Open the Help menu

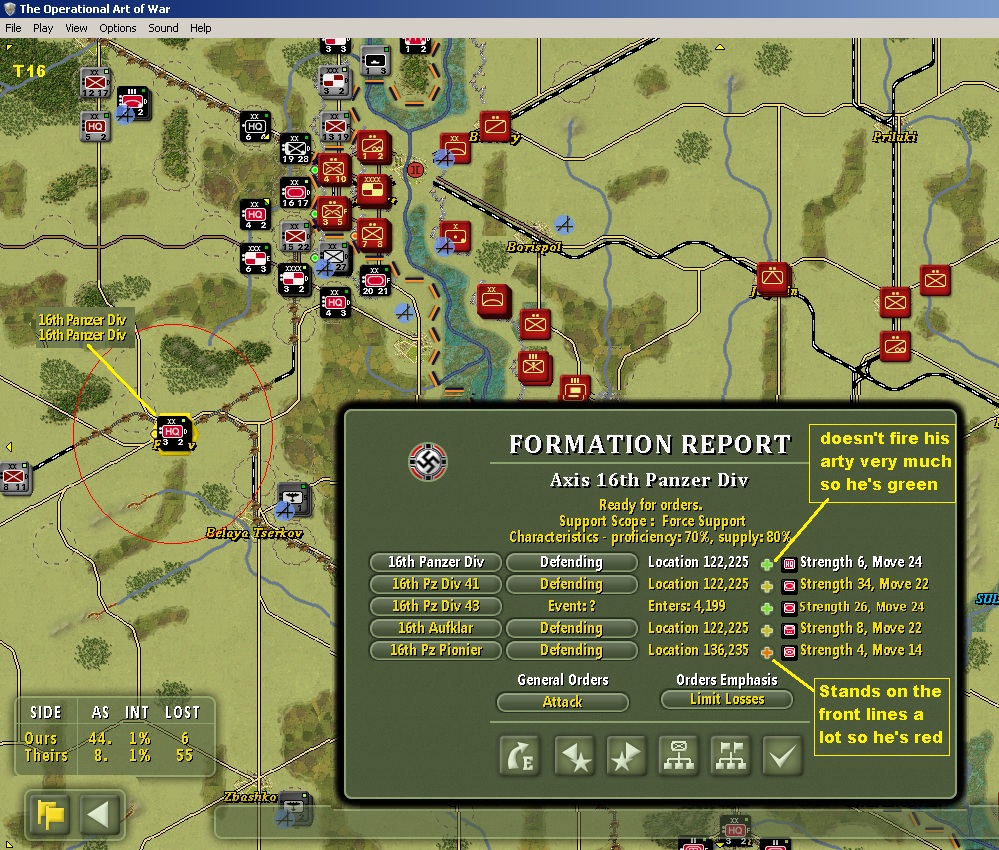click(201, 28)
